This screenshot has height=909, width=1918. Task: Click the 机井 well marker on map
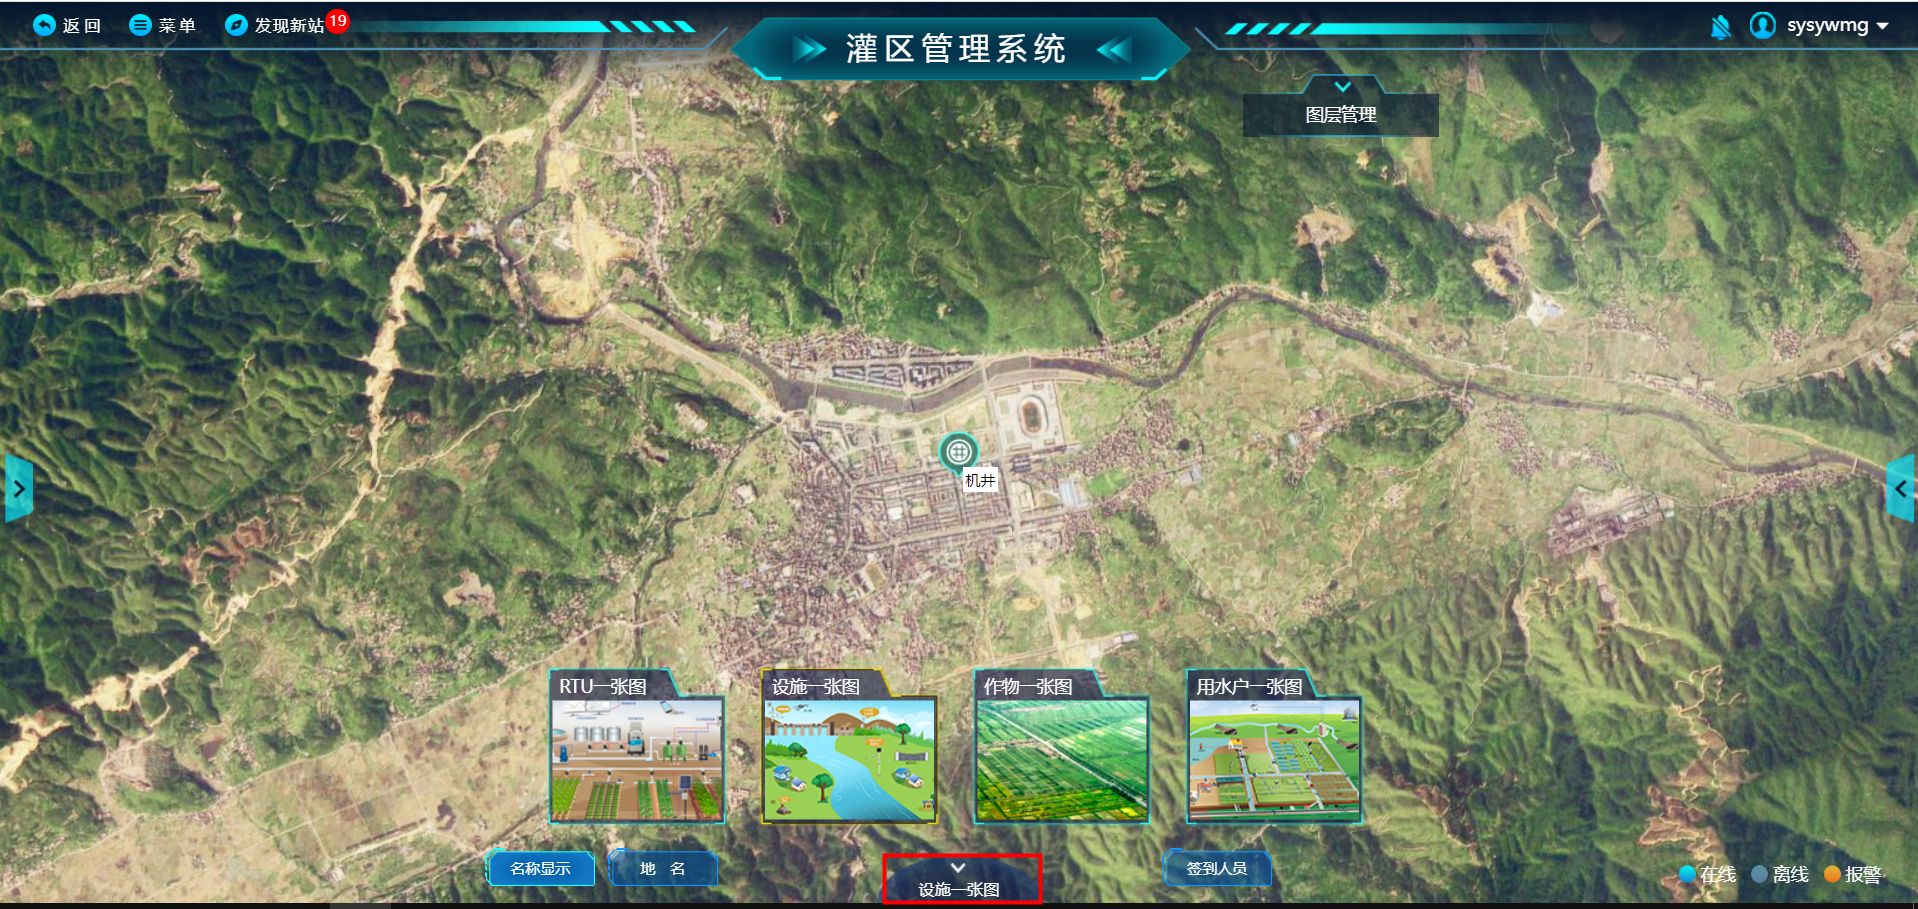[958, 452]
